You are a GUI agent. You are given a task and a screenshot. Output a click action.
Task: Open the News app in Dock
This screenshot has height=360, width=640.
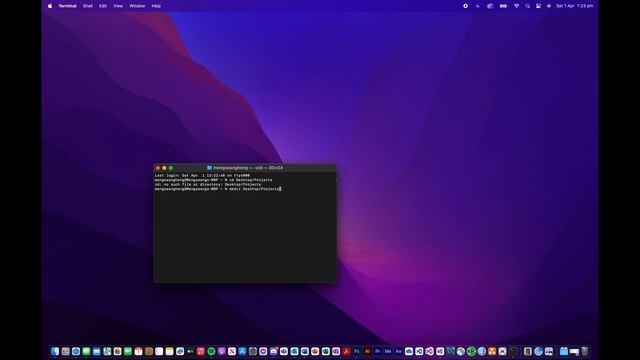232,351
